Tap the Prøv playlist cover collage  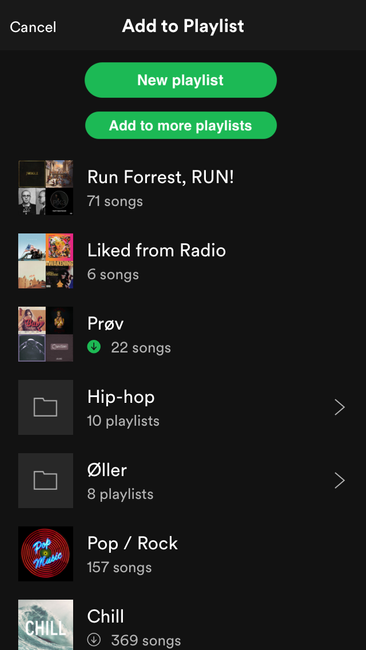point(46,334)
